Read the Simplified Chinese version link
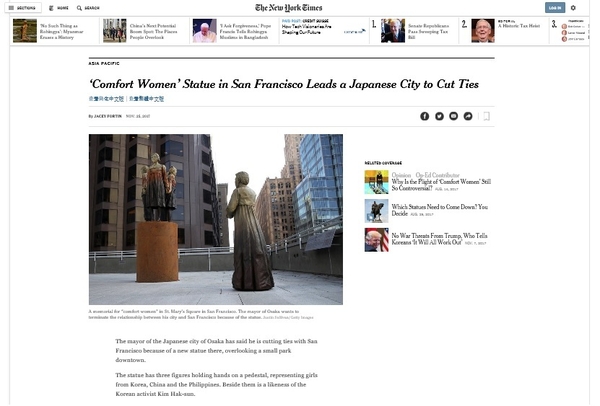Viewport: 600px width, 406px height. 106,99
